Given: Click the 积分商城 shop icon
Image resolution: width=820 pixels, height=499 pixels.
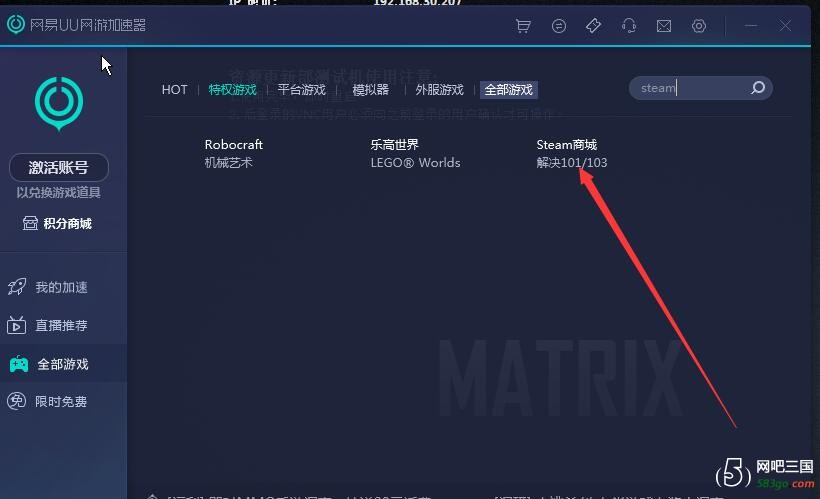Looking at the screenshot, I should click(30, 223).
